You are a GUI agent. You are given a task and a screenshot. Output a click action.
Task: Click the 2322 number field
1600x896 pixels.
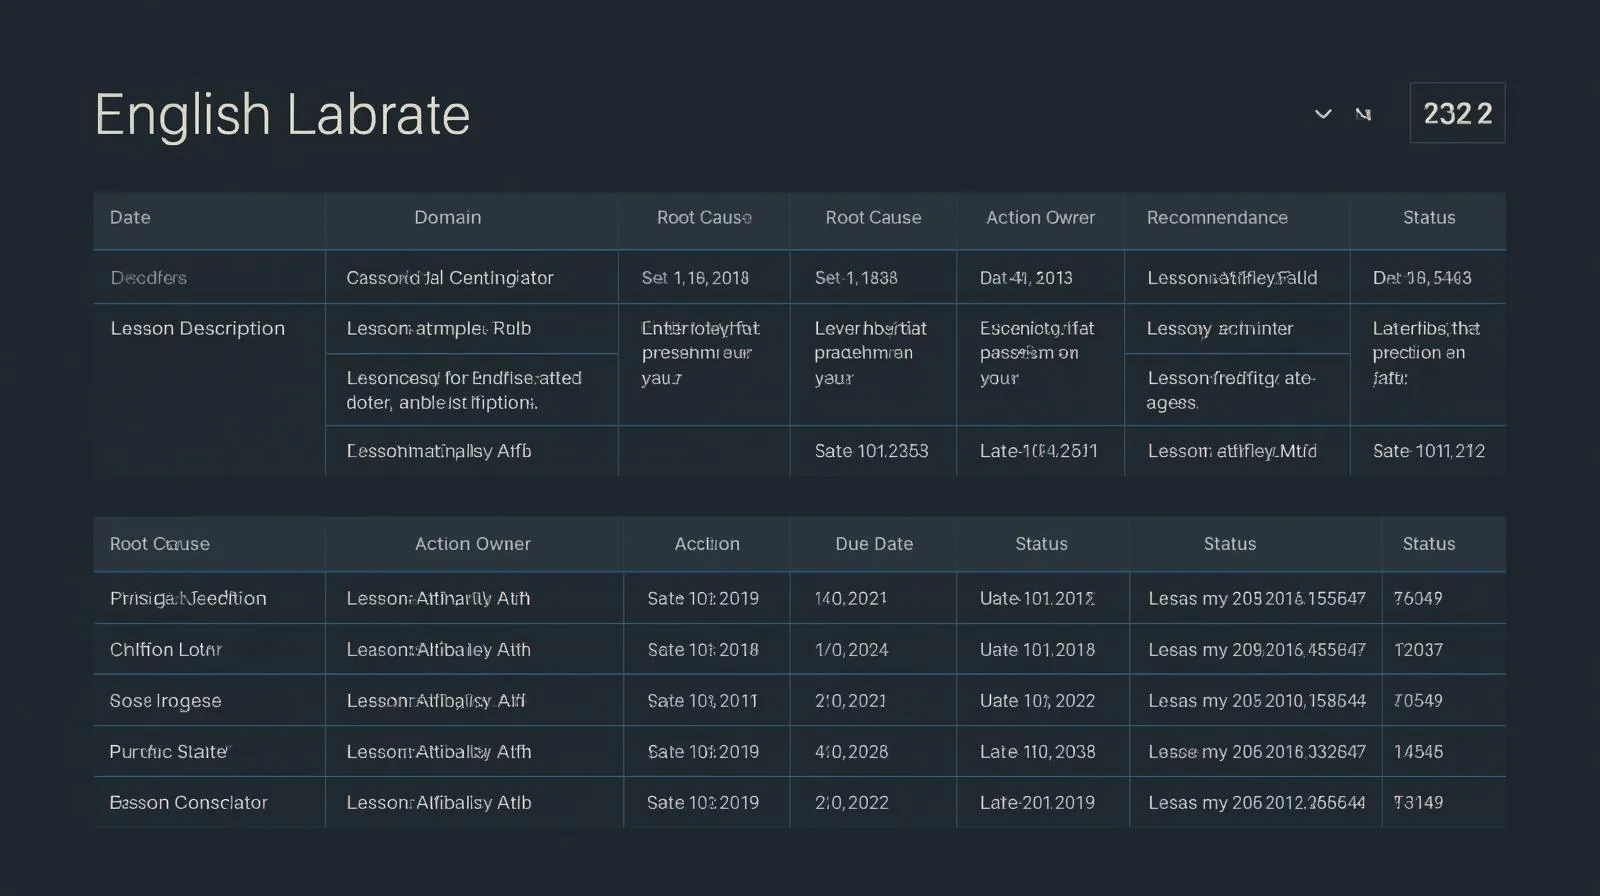pos(1457,113)
